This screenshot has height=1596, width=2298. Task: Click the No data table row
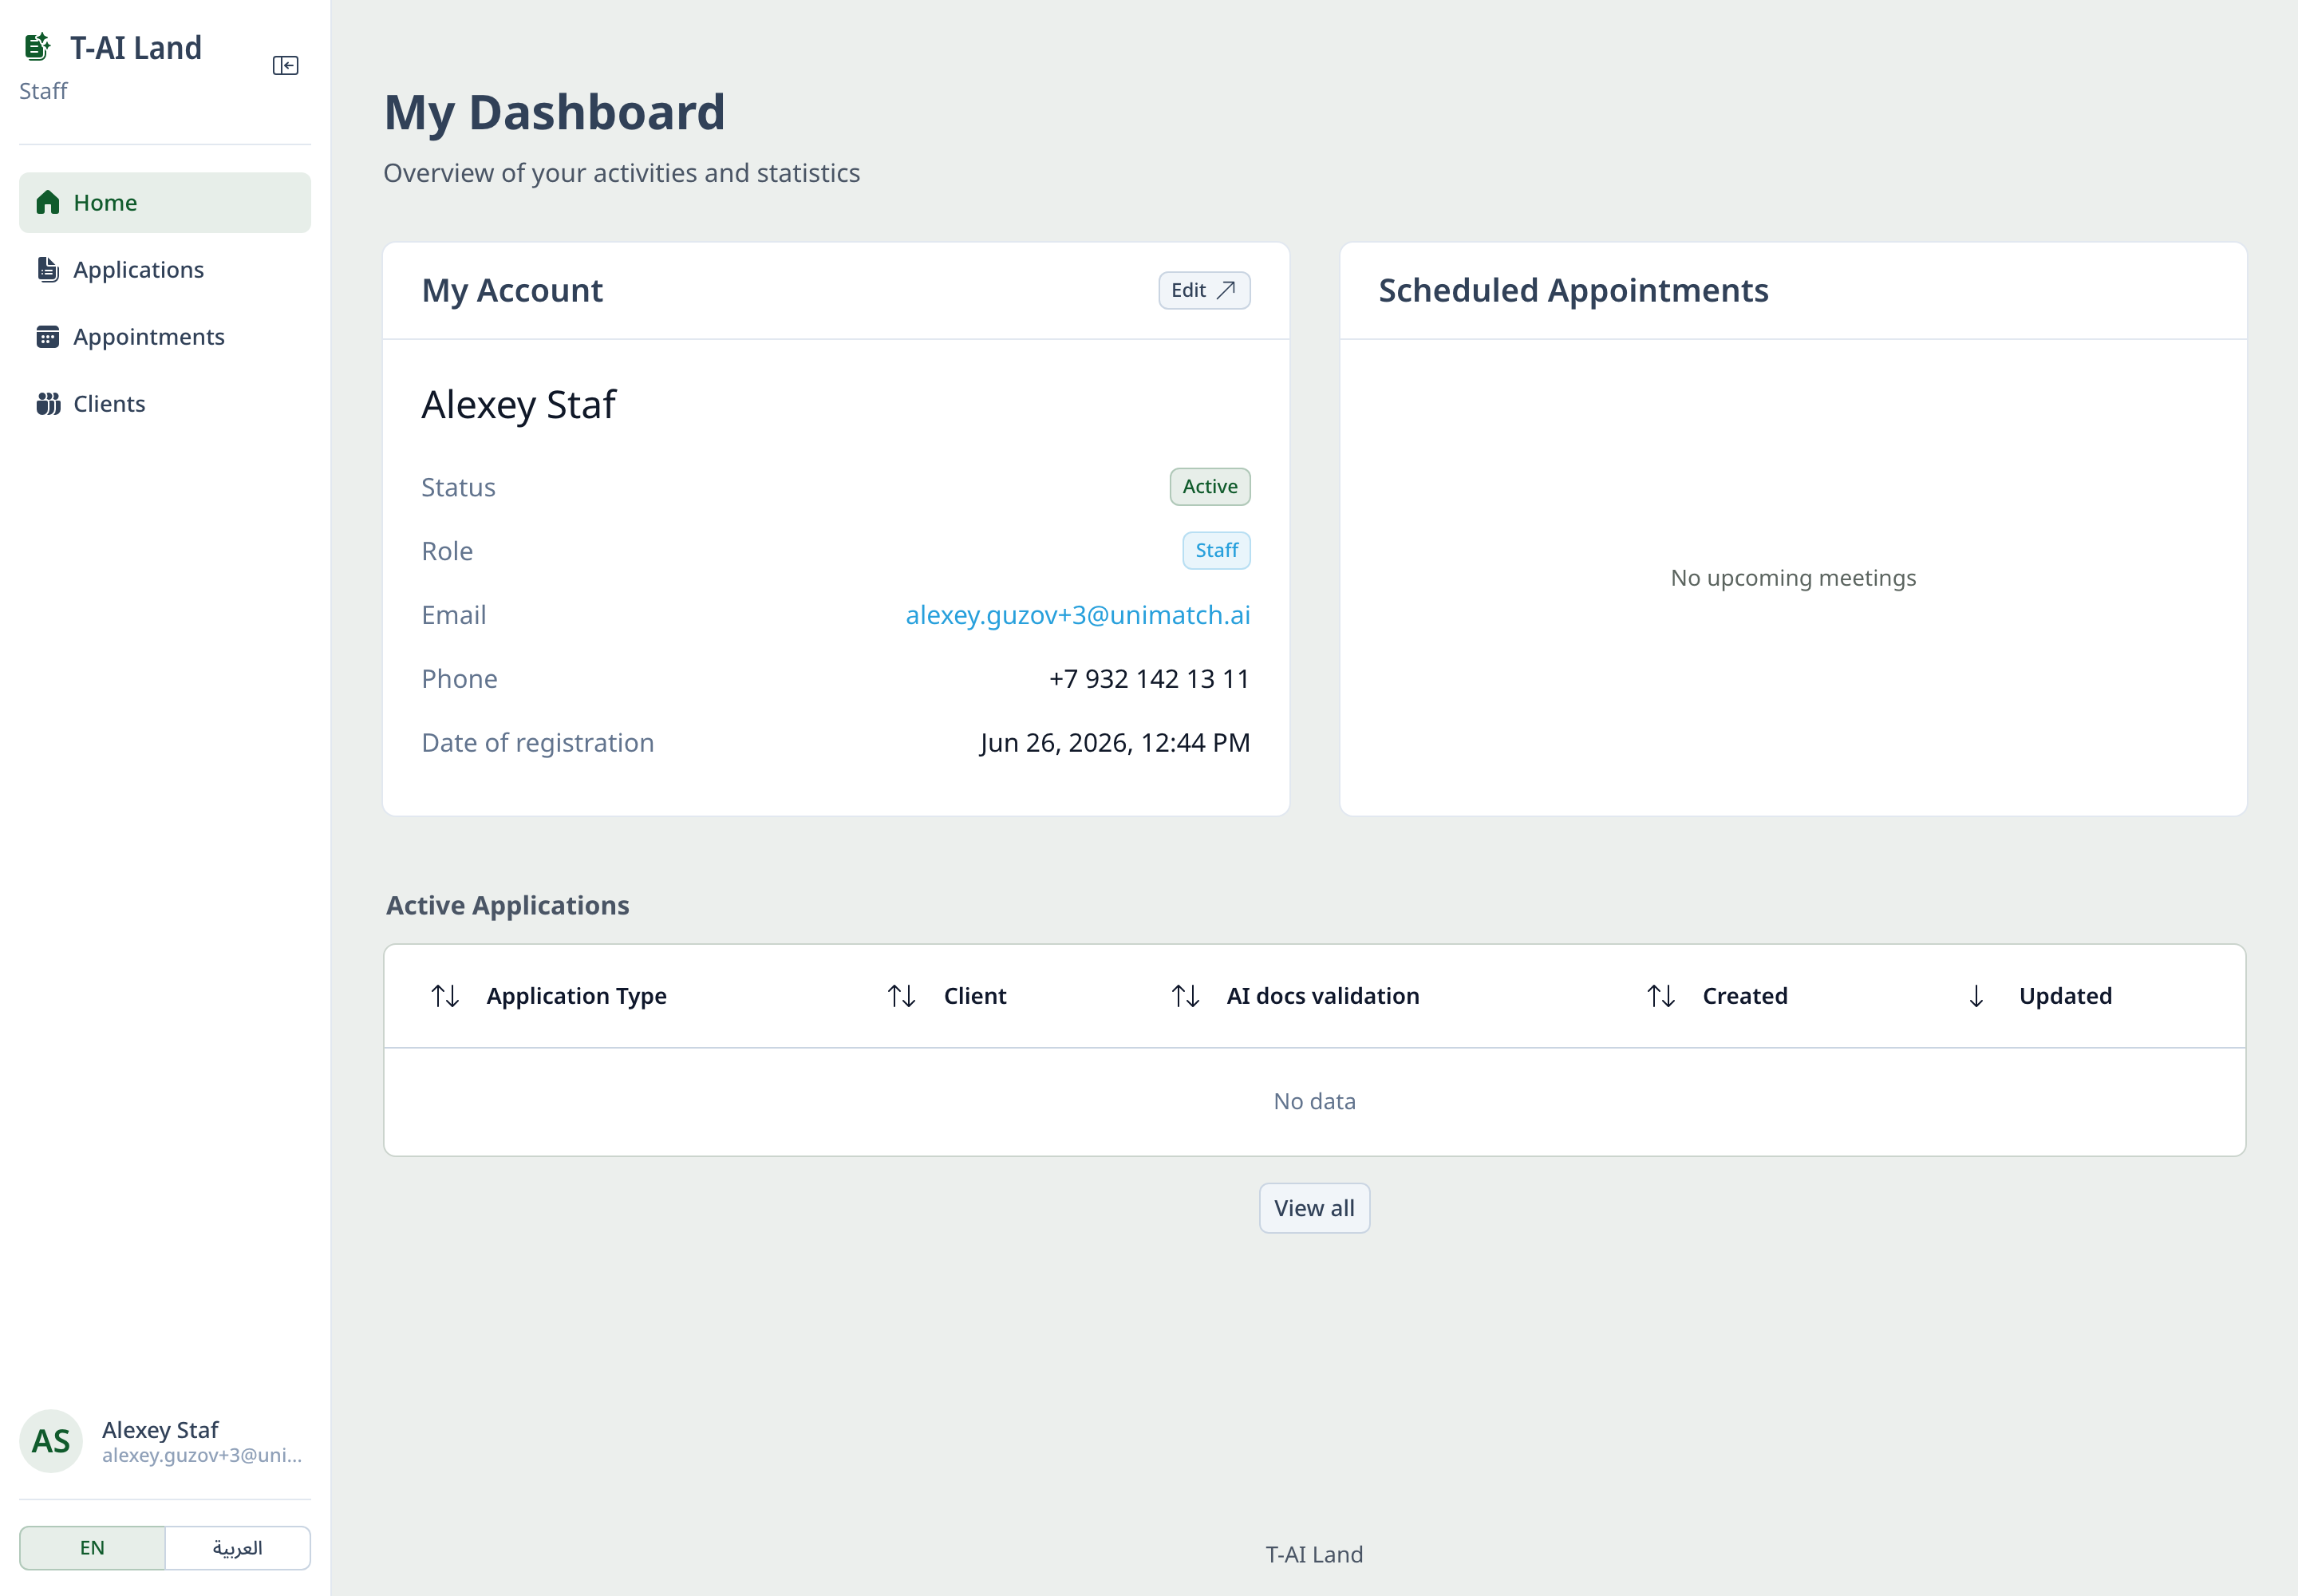[x=1314, y=1102]
